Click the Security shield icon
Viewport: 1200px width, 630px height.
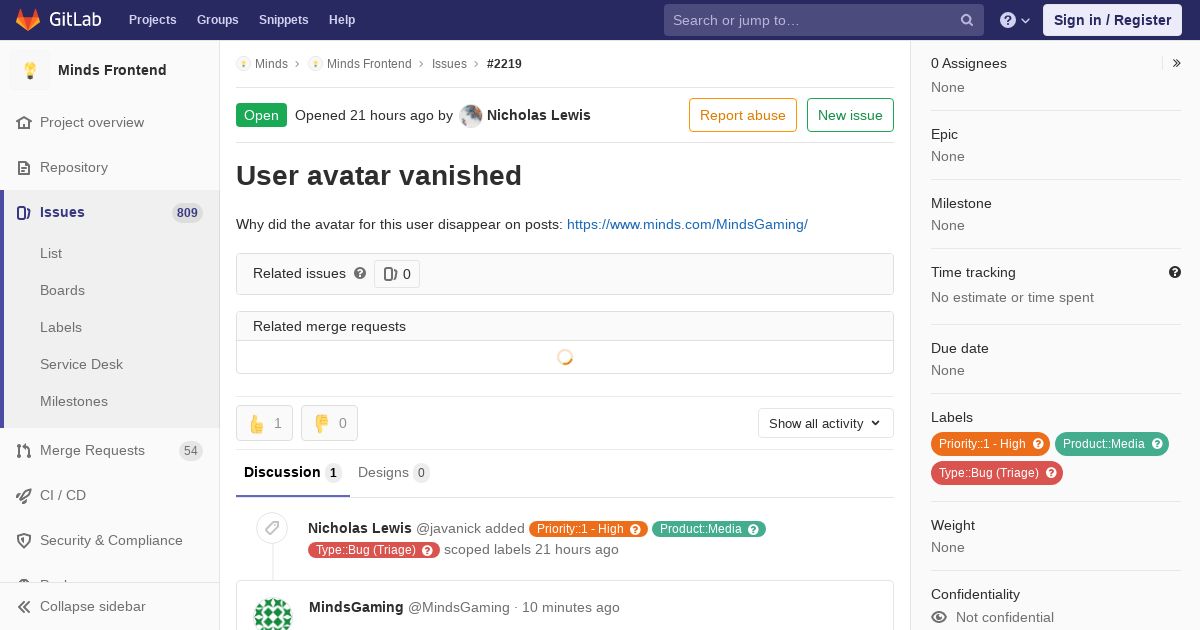coord(24,540)
